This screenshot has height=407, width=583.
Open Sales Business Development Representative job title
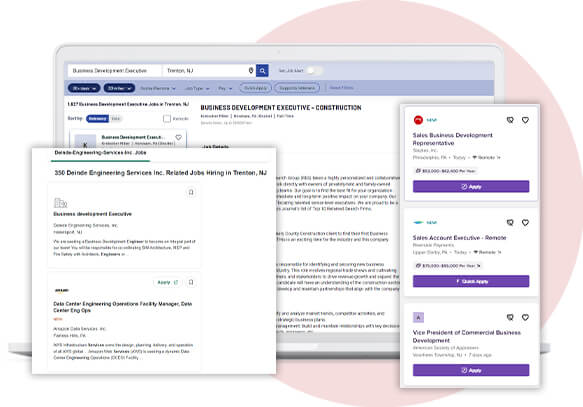[x=452, y=139]
